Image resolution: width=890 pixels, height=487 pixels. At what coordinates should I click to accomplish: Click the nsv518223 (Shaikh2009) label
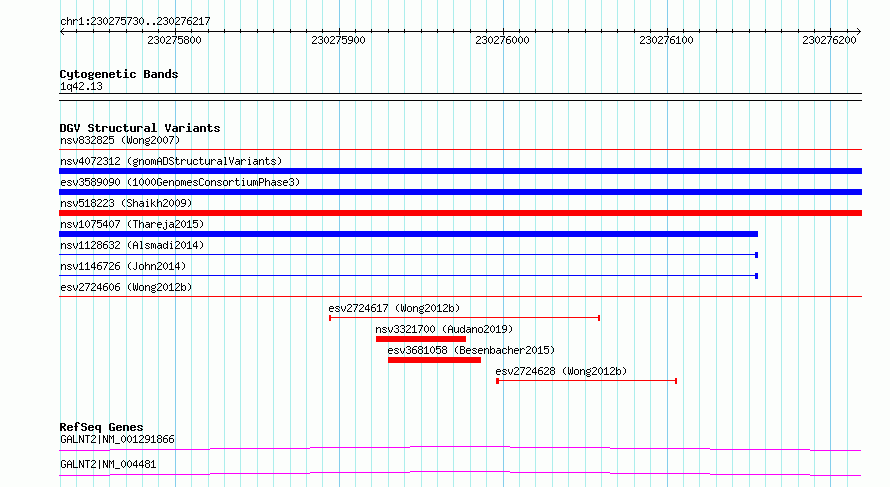coord(126,203)
